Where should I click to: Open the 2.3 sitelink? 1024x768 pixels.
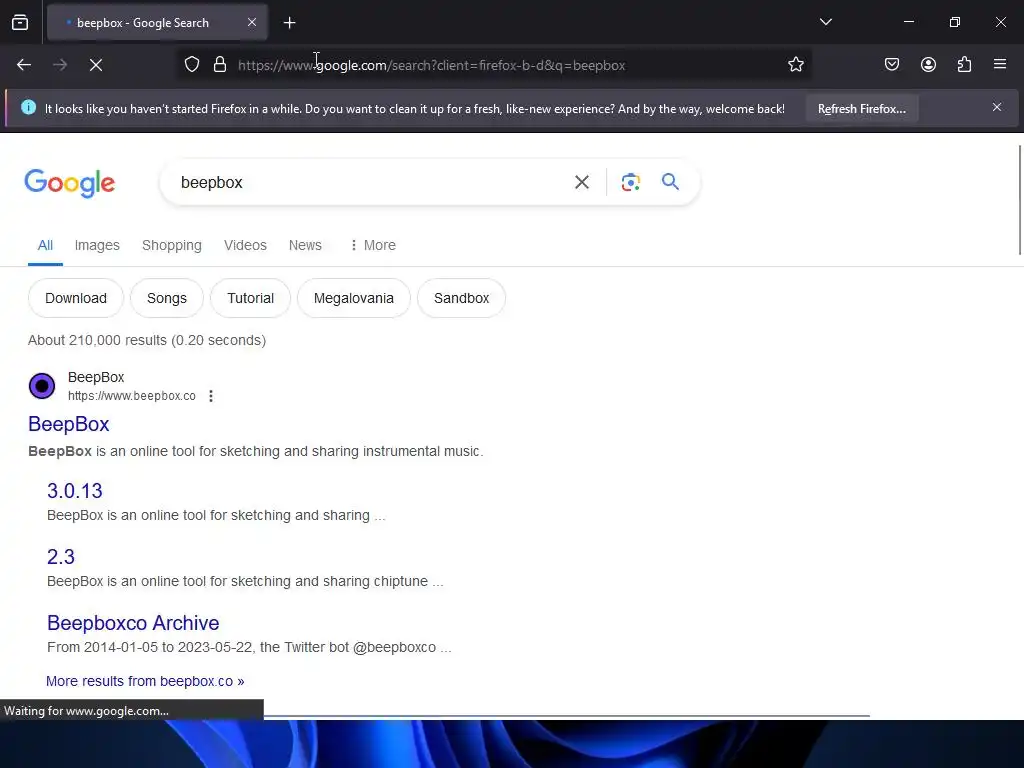pyautogui.click(x=61, y=557)
